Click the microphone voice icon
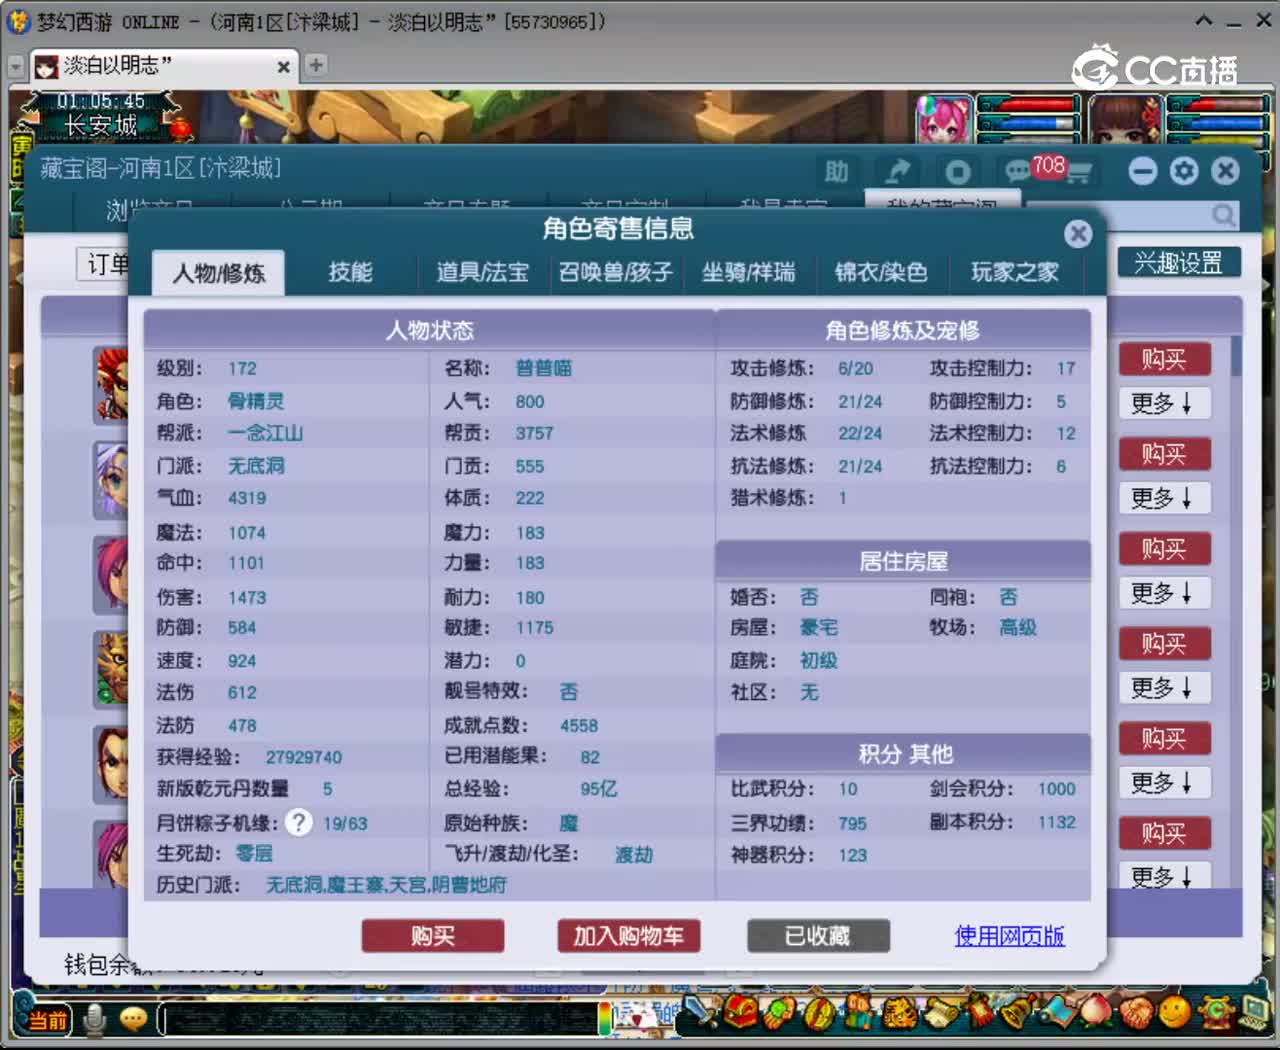The height and width of the screenshot is (1050, 1280). pos(95,1019)
